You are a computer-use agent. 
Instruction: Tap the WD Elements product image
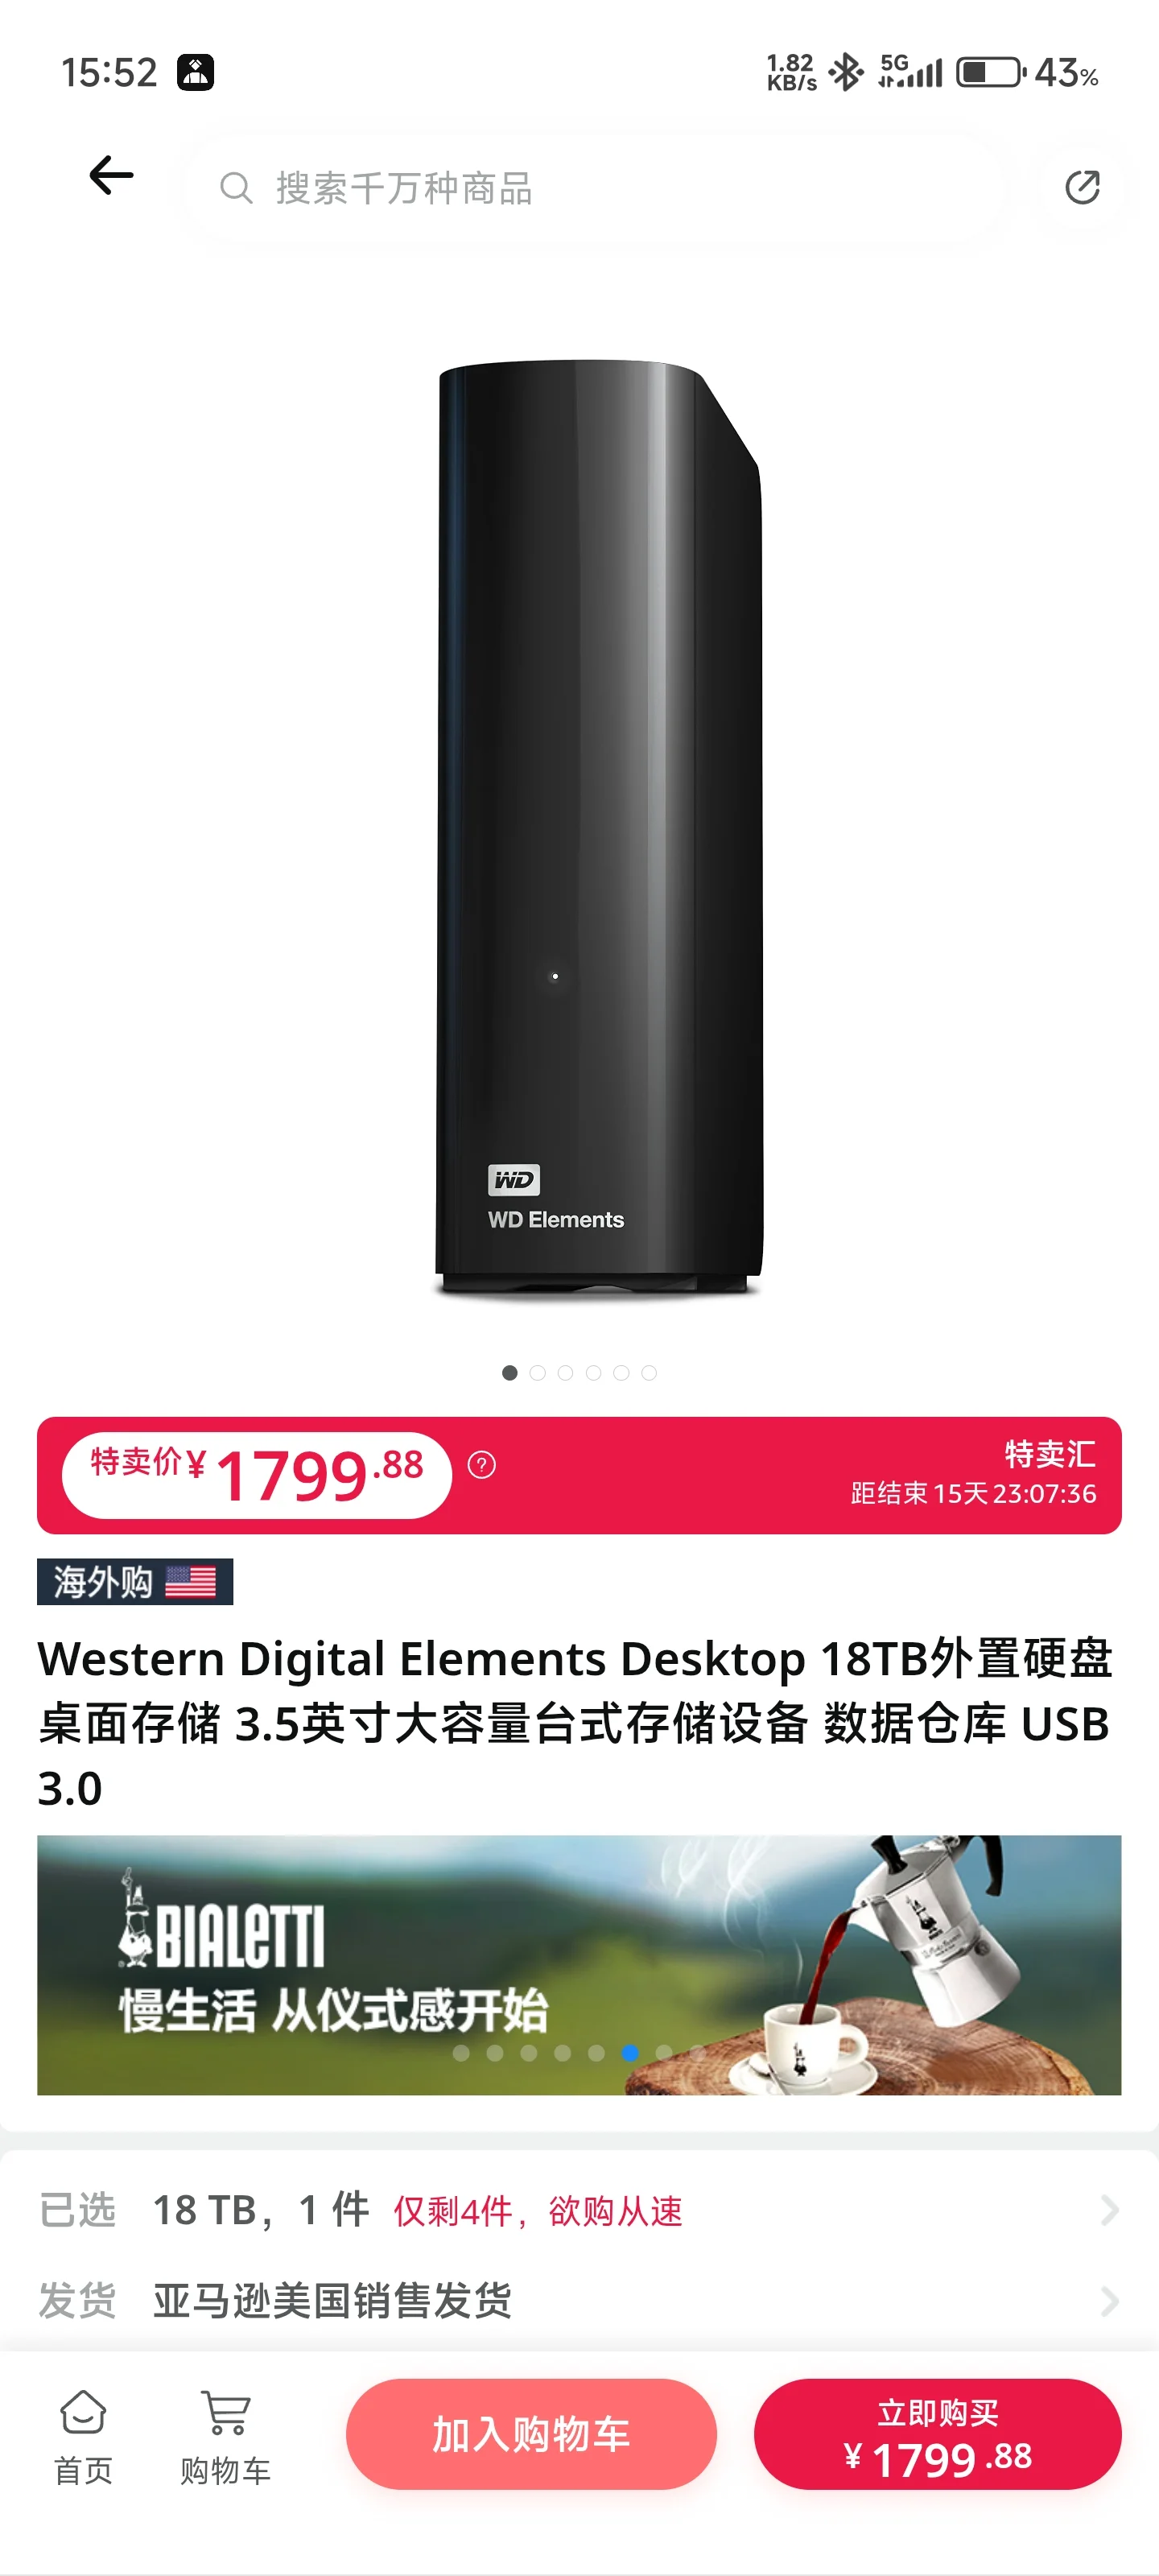(599, 829)
